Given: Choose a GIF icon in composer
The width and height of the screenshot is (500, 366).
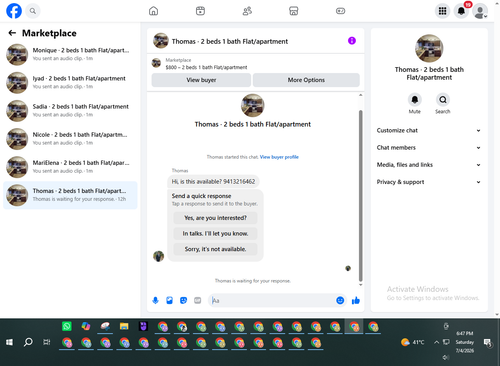Looking at the screenshot, I should [x=198, y=300].
